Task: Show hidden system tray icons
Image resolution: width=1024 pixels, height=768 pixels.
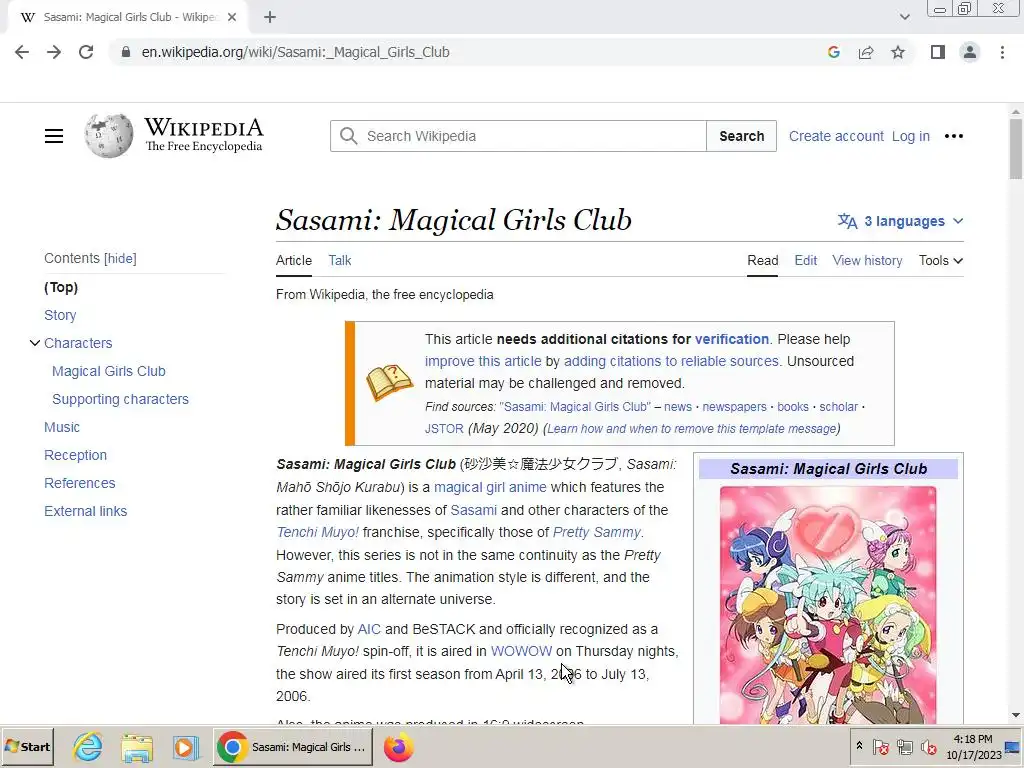Action: [x=859, y=745]
